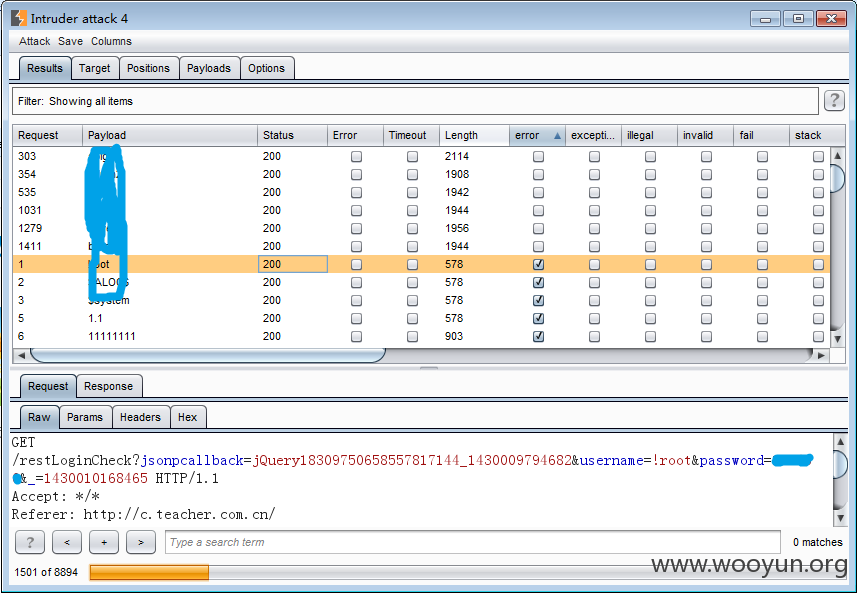This screenshot has height=593, width=857.
Task: Open the Save menu
Action: tap(71, 41)
